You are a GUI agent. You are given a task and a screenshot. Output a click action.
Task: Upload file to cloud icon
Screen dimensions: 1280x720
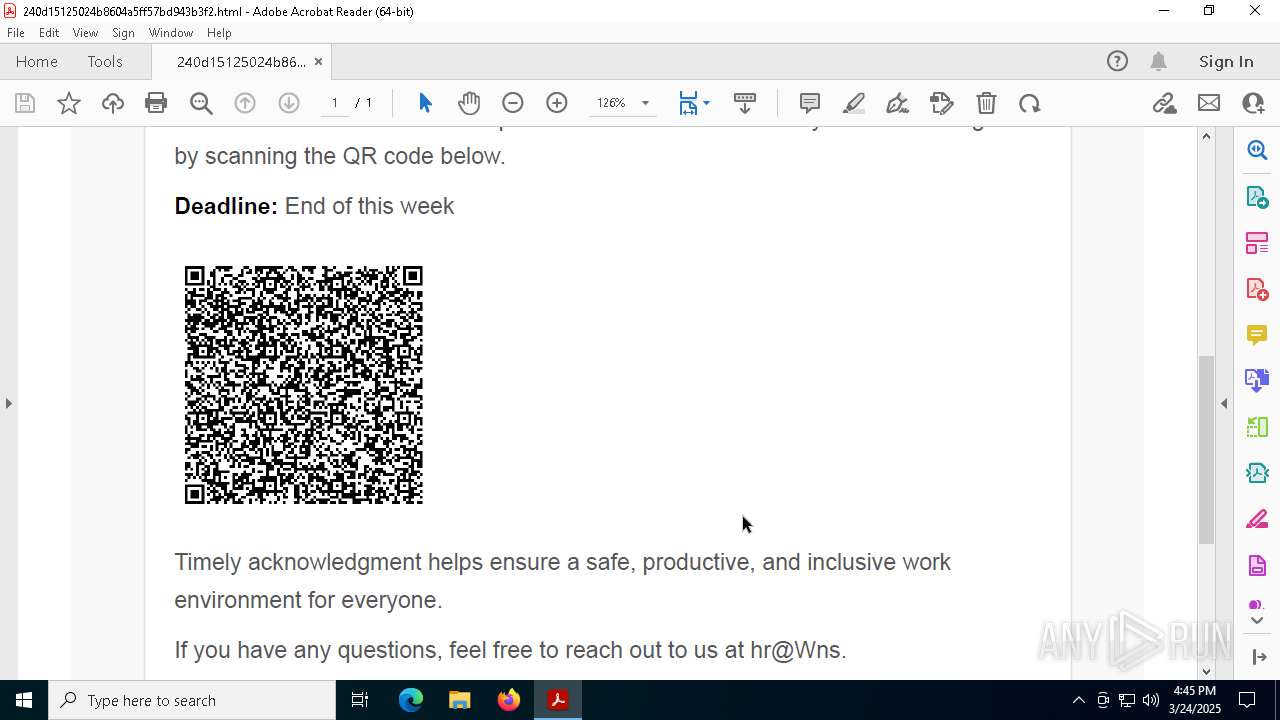coord(113,103)
